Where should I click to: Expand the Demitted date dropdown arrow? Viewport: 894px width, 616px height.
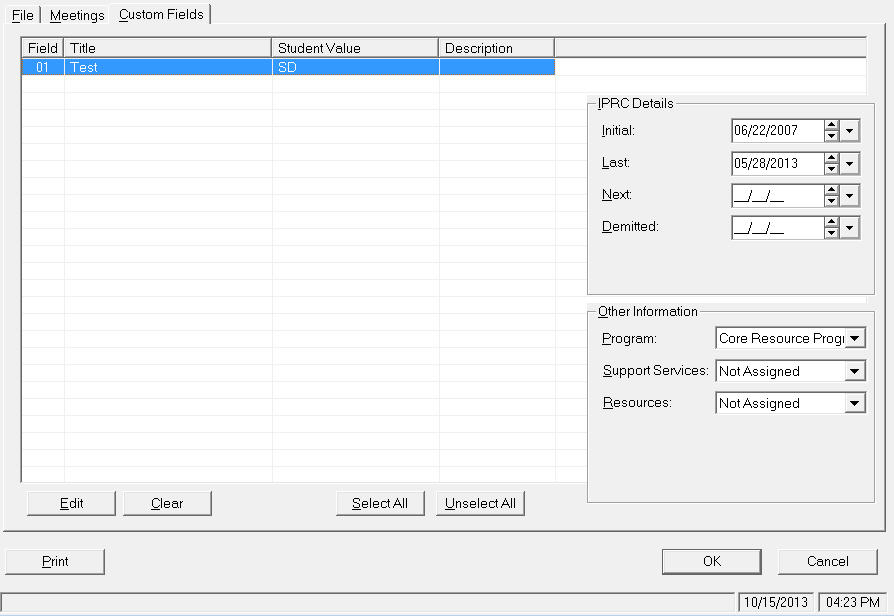click(x=850, y=228)
